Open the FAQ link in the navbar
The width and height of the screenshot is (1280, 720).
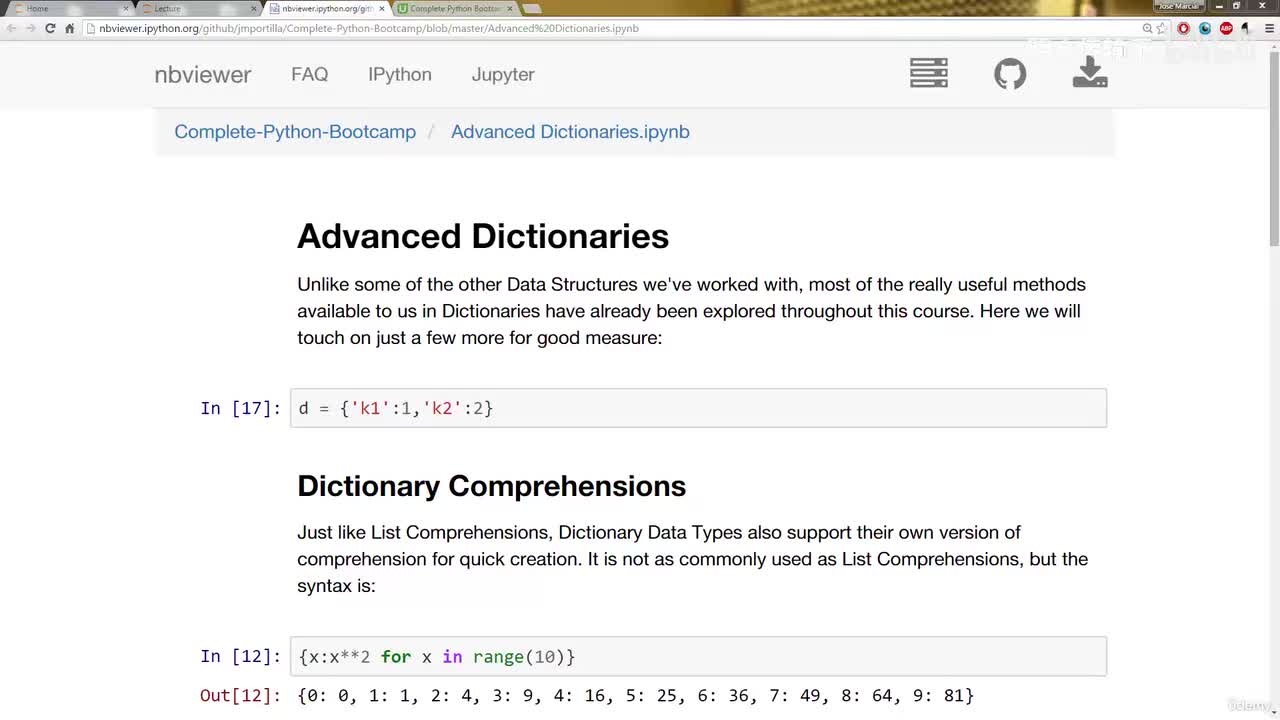pos(309,74)
